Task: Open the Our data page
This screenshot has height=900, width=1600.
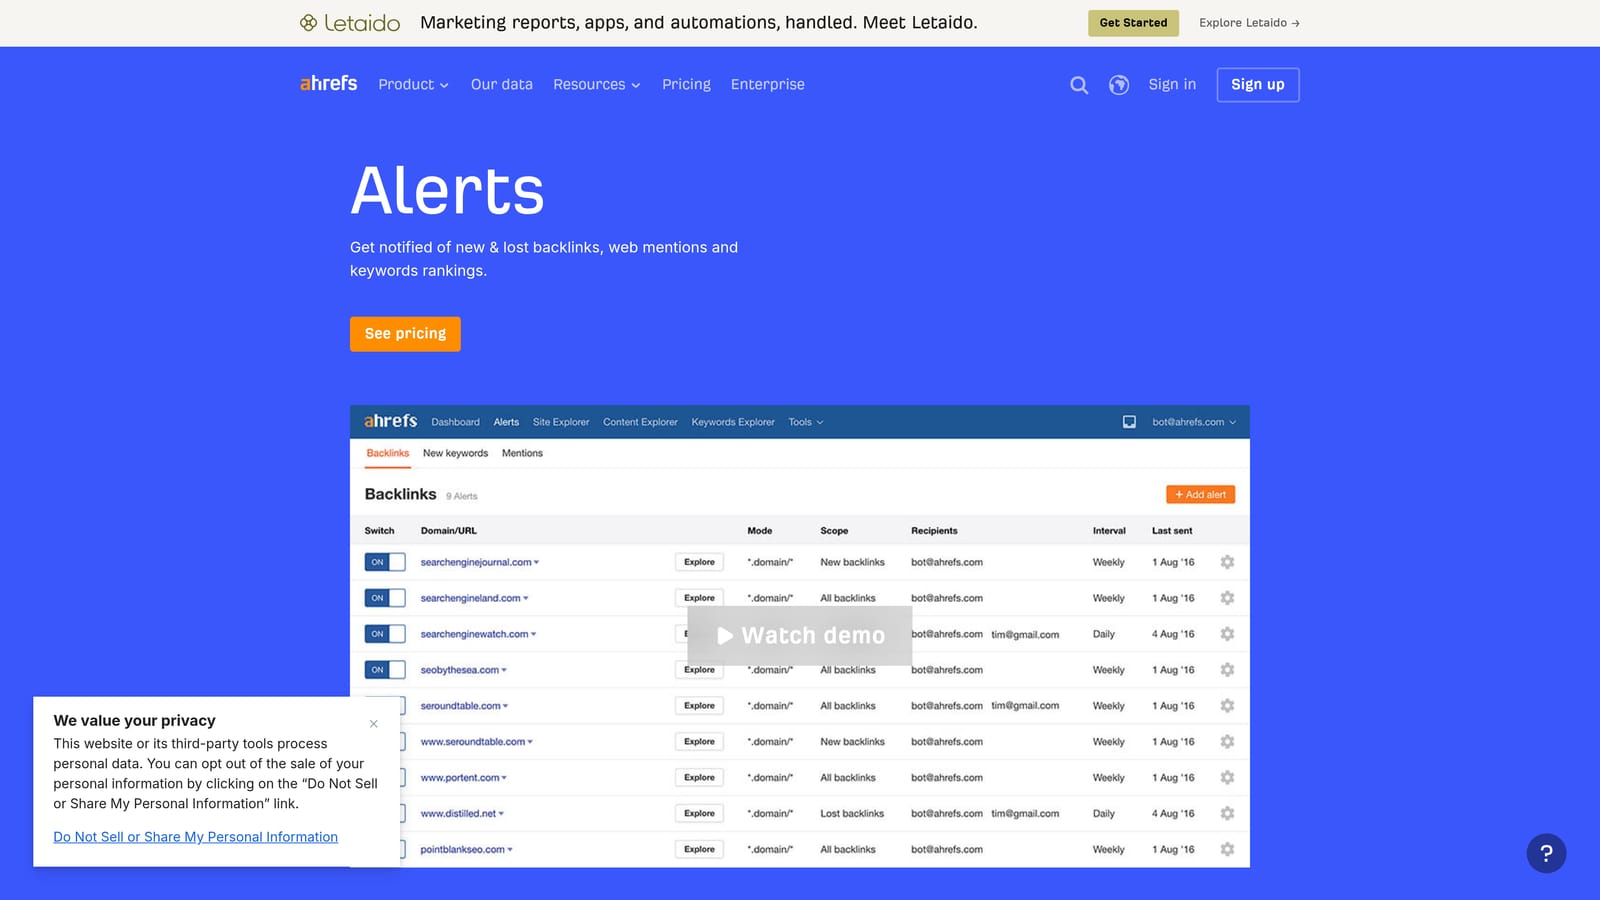Action: pyautogui.click(x=502, y=85)
